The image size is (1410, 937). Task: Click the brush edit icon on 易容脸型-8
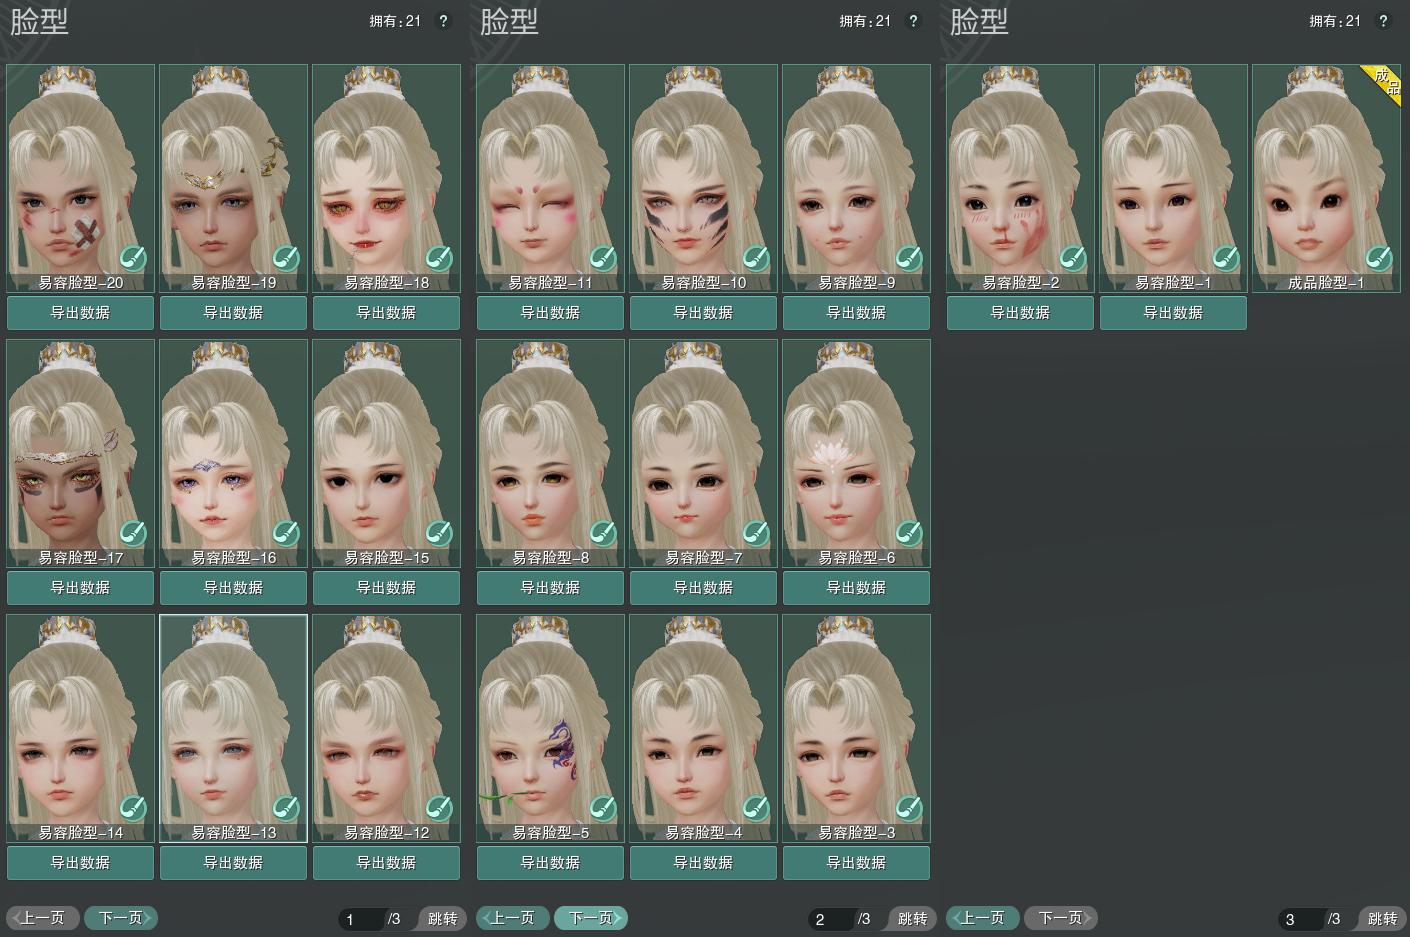(x=603, y=533)
